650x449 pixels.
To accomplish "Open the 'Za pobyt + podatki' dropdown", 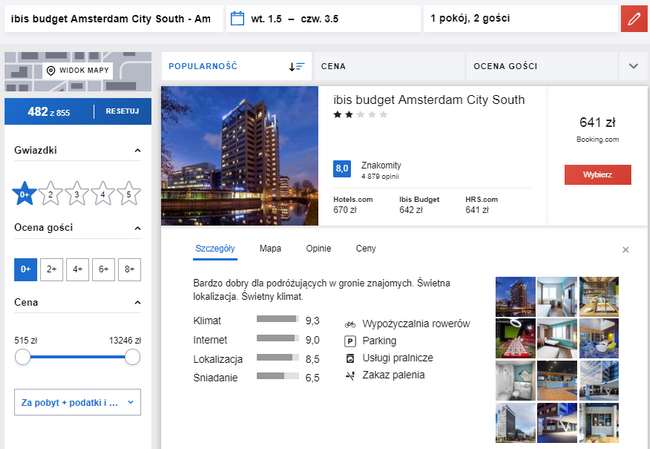I will (78, 402).
